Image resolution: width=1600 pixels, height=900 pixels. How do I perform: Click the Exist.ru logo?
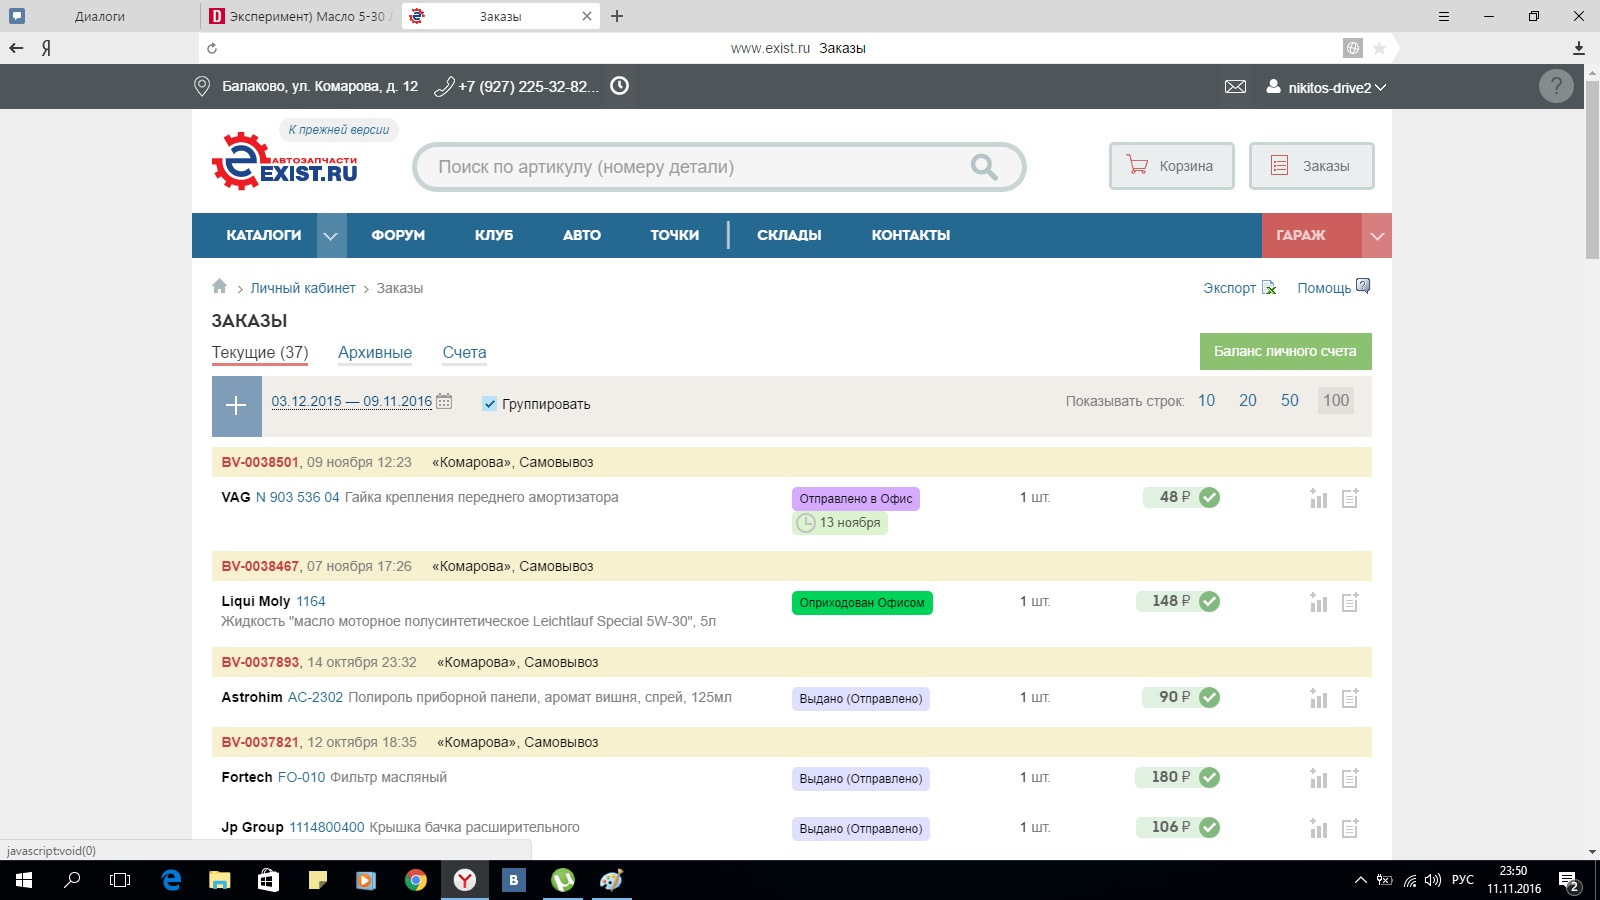[x=285, y=161]
